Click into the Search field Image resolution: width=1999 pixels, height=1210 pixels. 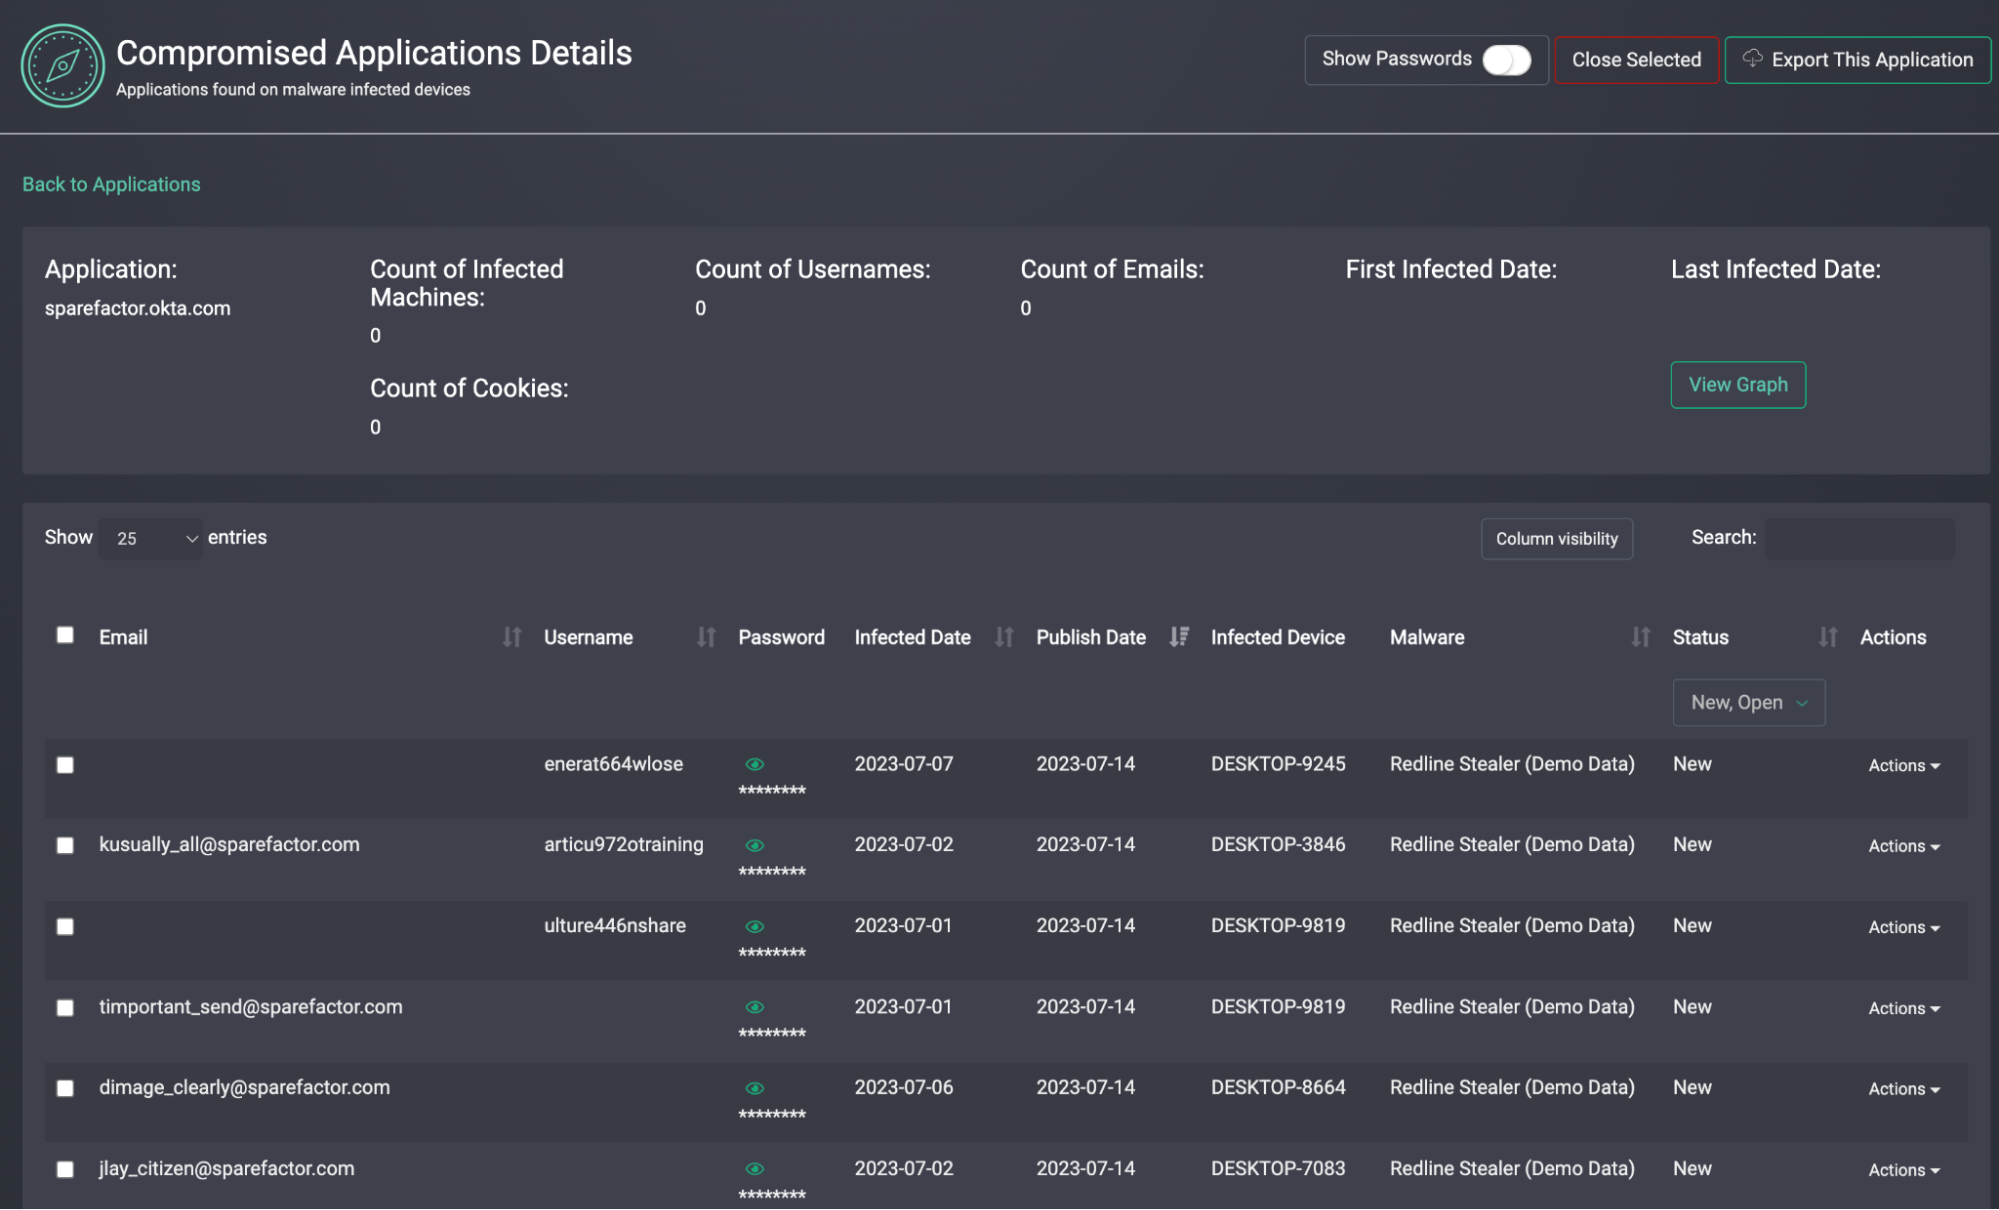[1859, 538]
